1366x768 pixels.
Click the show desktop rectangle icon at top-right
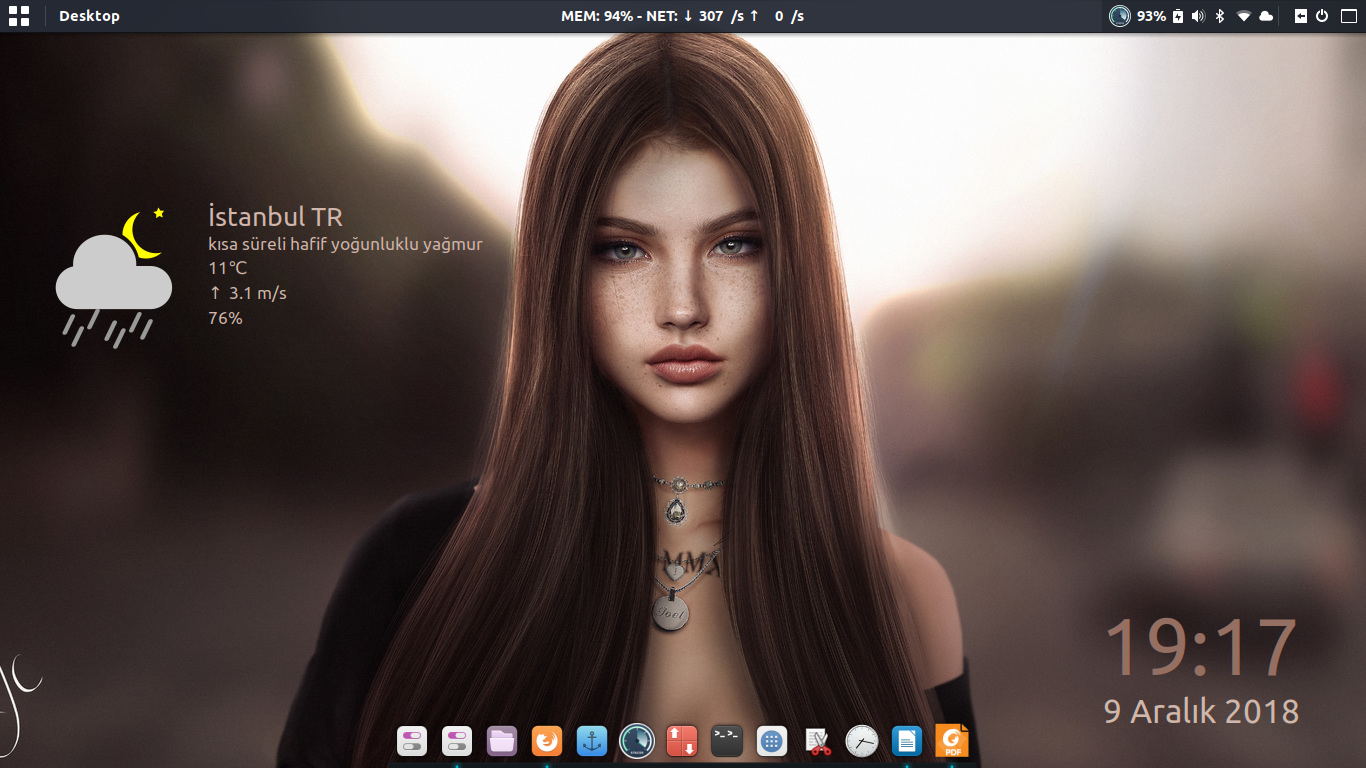point(1347,16)
